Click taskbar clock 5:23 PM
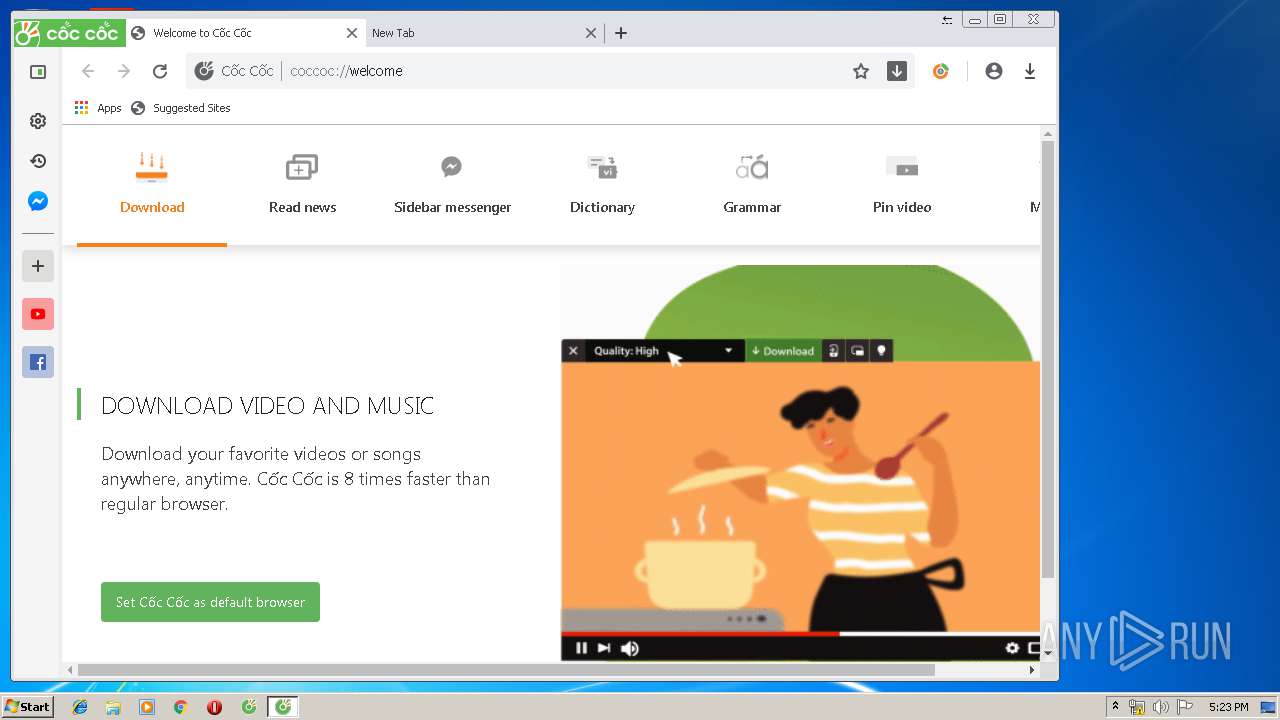1280x720 pixels. click(1228, 707)
